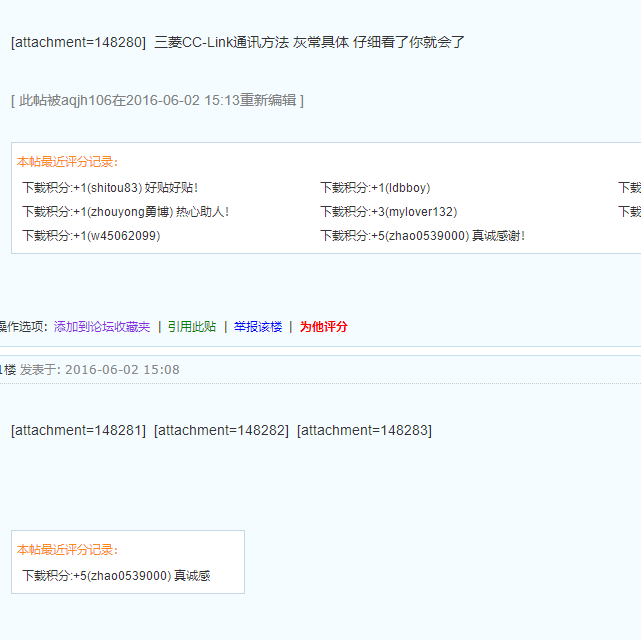Click the 添加到论坛收藏夹 link
The width and height of the screenshot is (641, 640).
pos(102,327)
